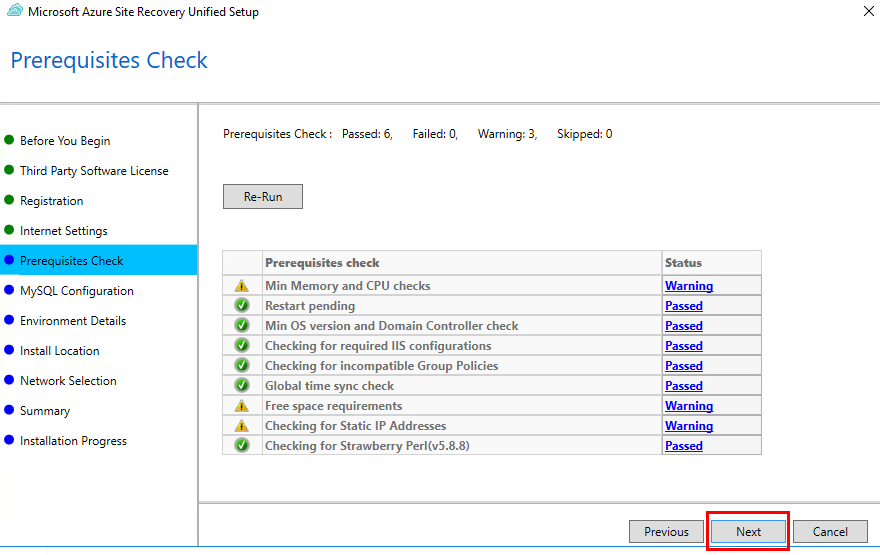Image resolution: width=880 pixels, height=555 pixels.
Task: Click the Azure Site Recovery cloud icon
Action: 15,11
